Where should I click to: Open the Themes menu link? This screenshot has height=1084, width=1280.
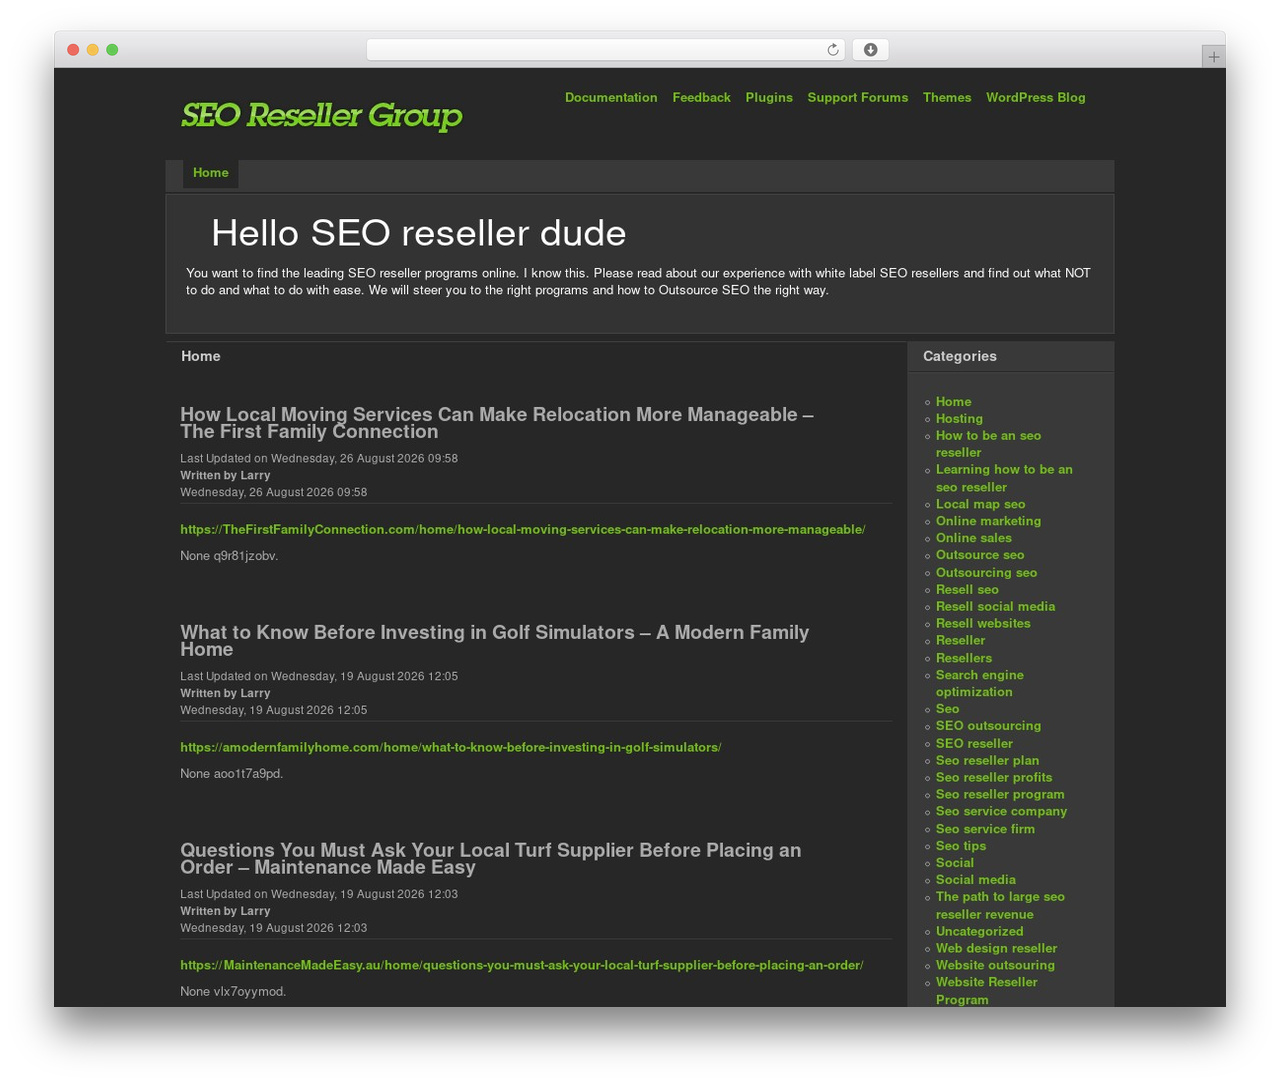947,97
